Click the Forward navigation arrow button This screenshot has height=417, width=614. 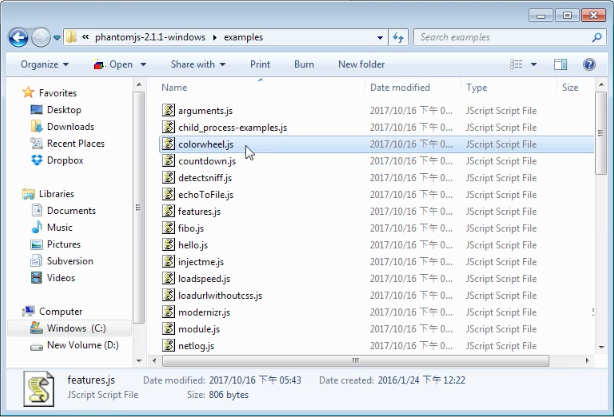(41, 38)
